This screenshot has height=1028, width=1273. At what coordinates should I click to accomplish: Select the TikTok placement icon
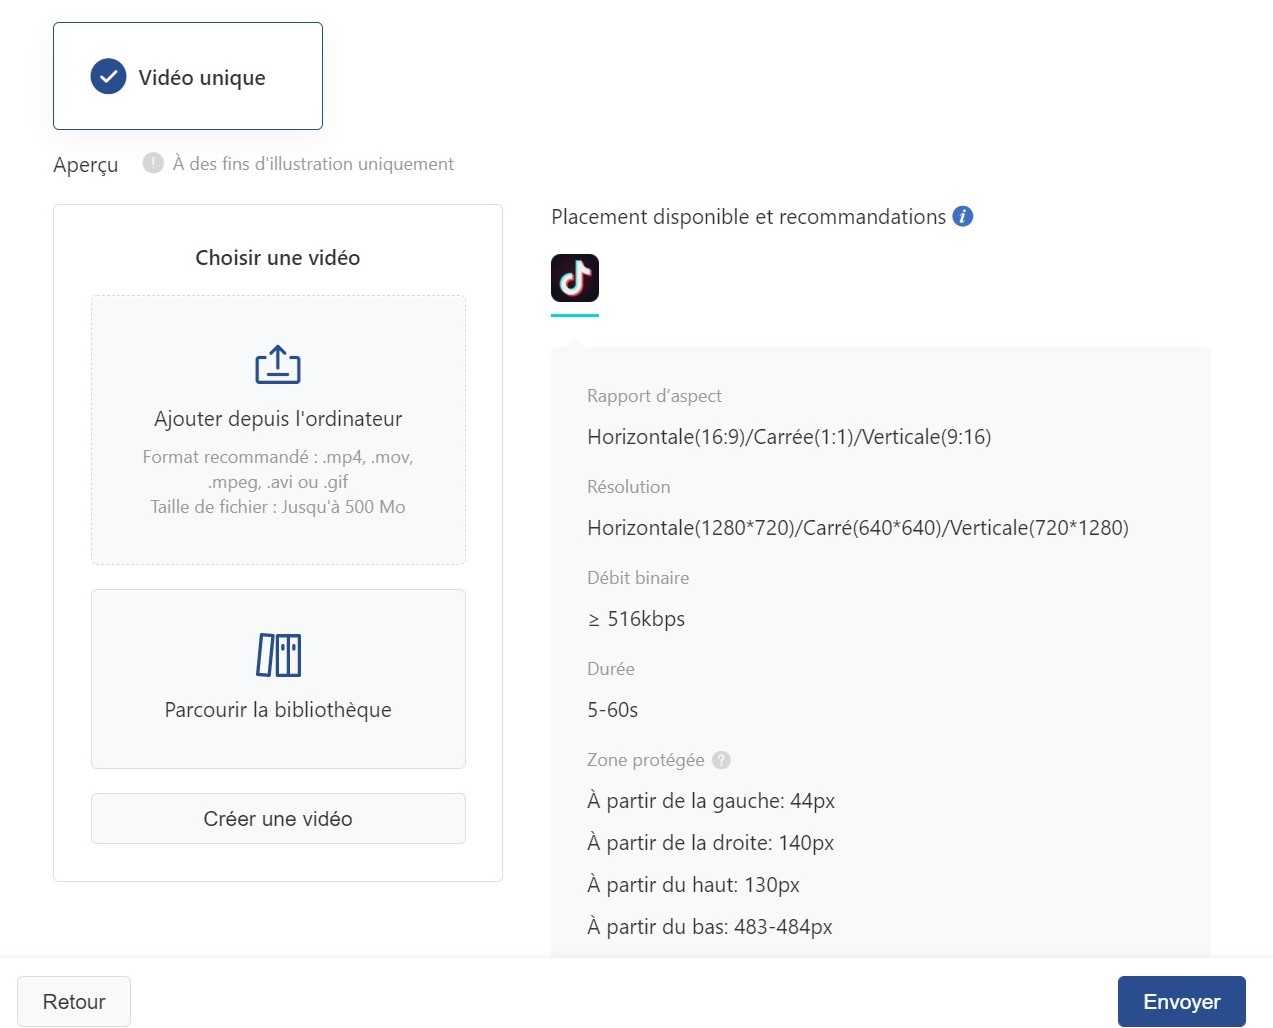click(575, 278)
